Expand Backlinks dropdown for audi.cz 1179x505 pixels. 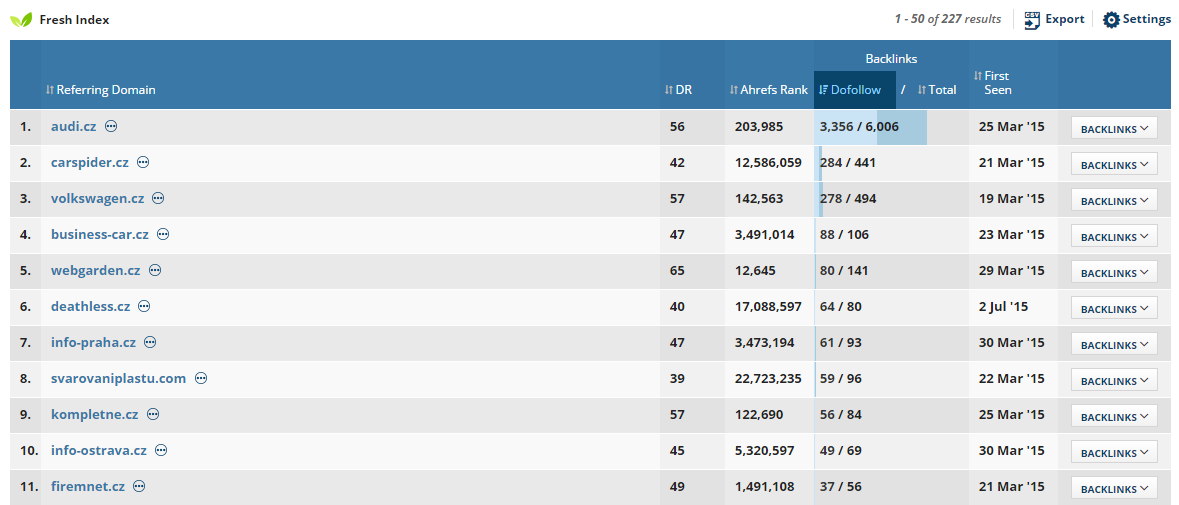click(x=1114, y=129)
